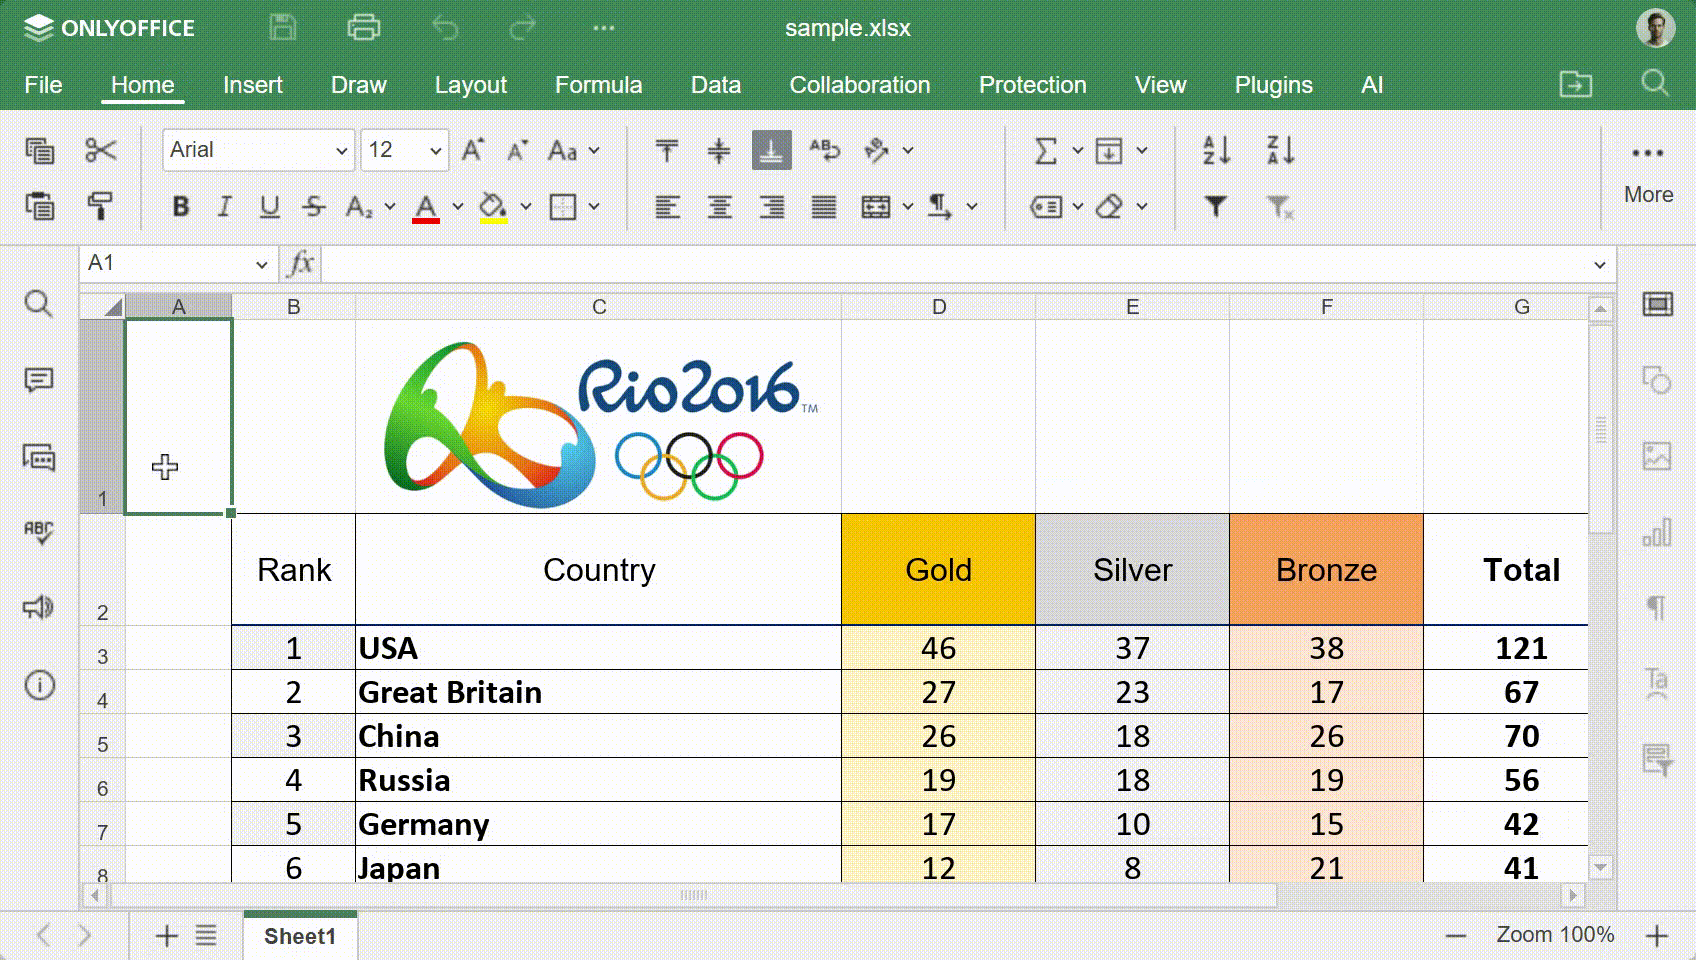Expand the formula bar chevron

coord(1600,265)
